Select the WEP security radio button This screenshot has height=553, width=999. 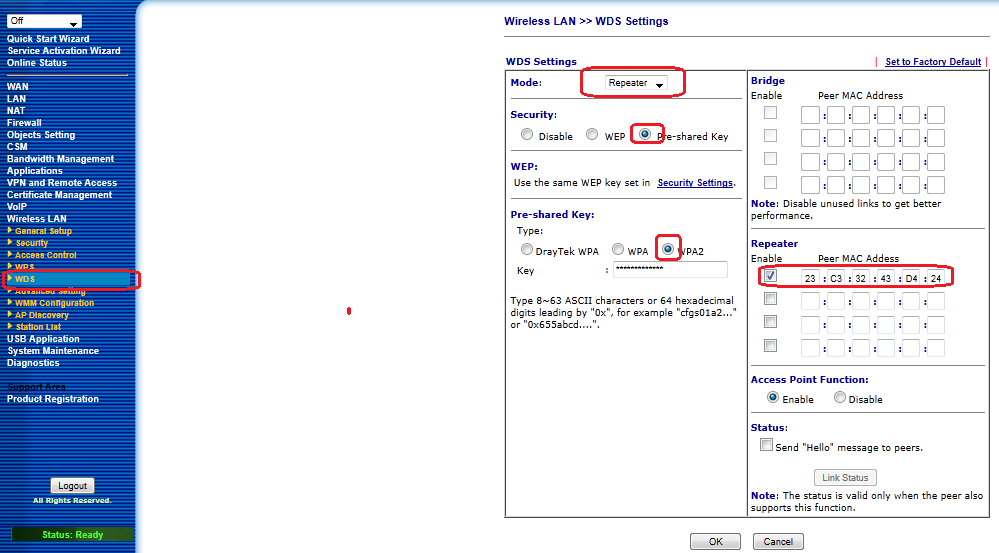(x=592, y=135)
